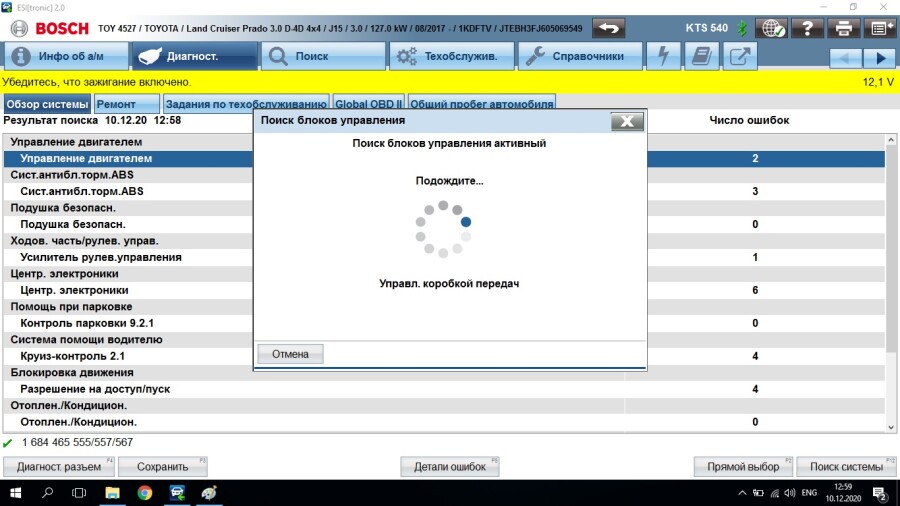This screenshot has width=900, height=506.
Task: Open Детали ошибок button
Action: 450,466
